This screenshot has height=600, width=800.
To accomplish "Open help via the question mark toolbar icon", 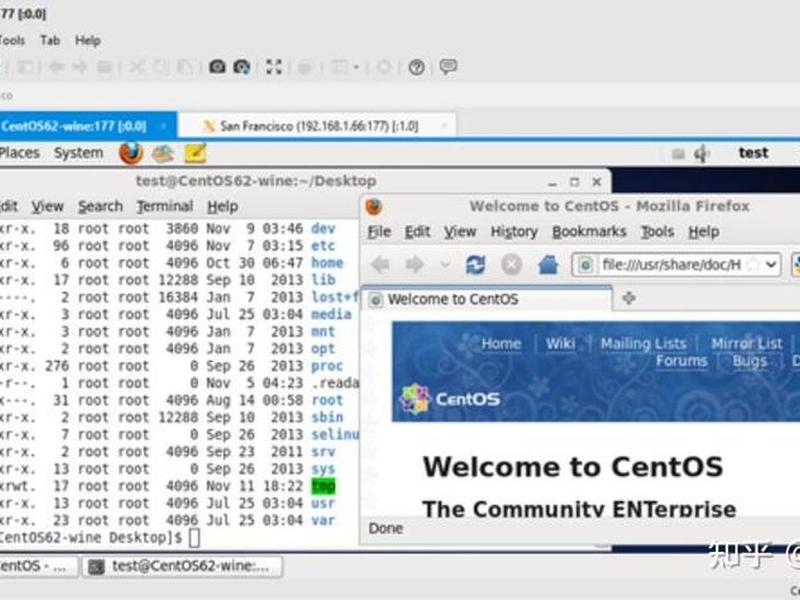I will pyautogui.click(x=417, y=67).
